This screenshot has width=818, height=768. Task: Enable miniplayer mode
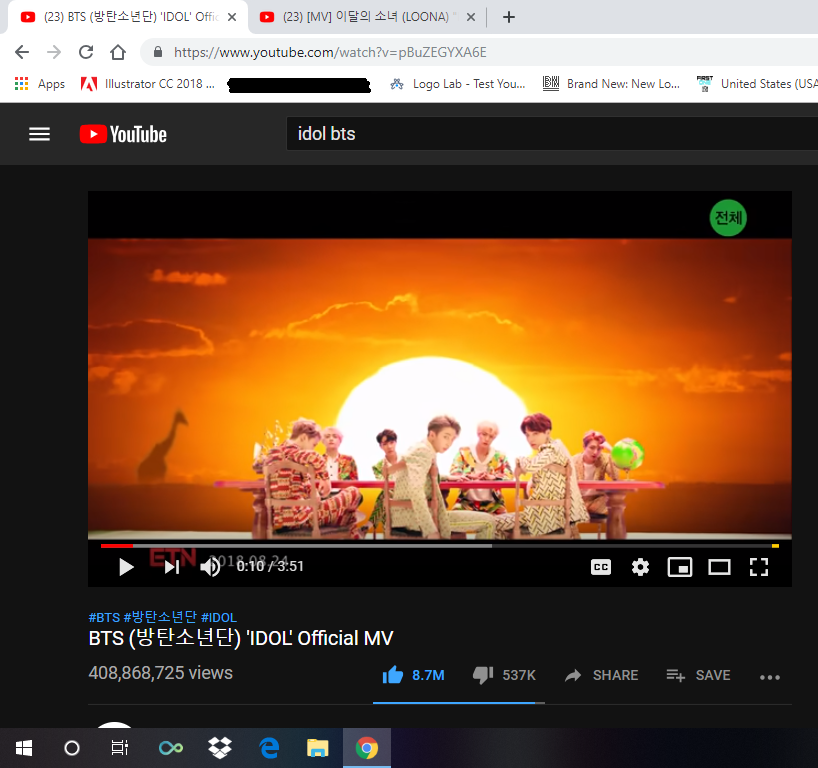(x=680, y=567)
